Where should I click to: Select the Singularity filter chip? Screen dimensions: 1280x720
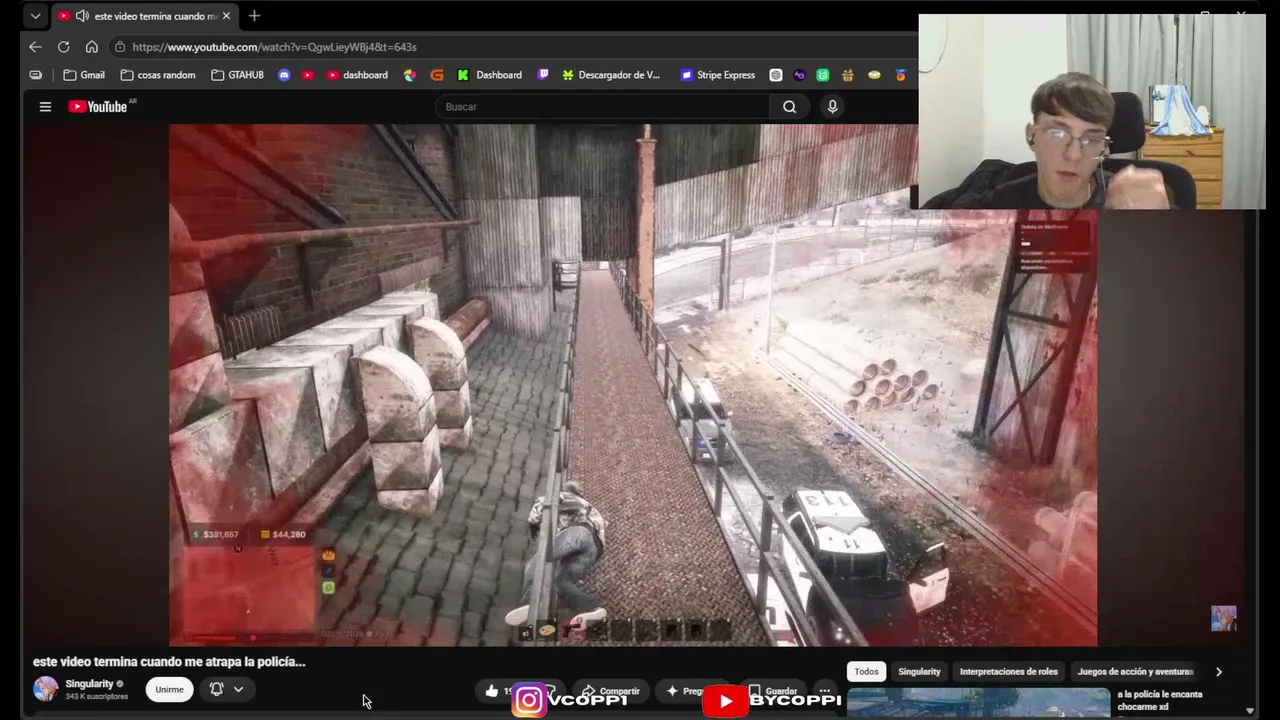coord(919,672)
